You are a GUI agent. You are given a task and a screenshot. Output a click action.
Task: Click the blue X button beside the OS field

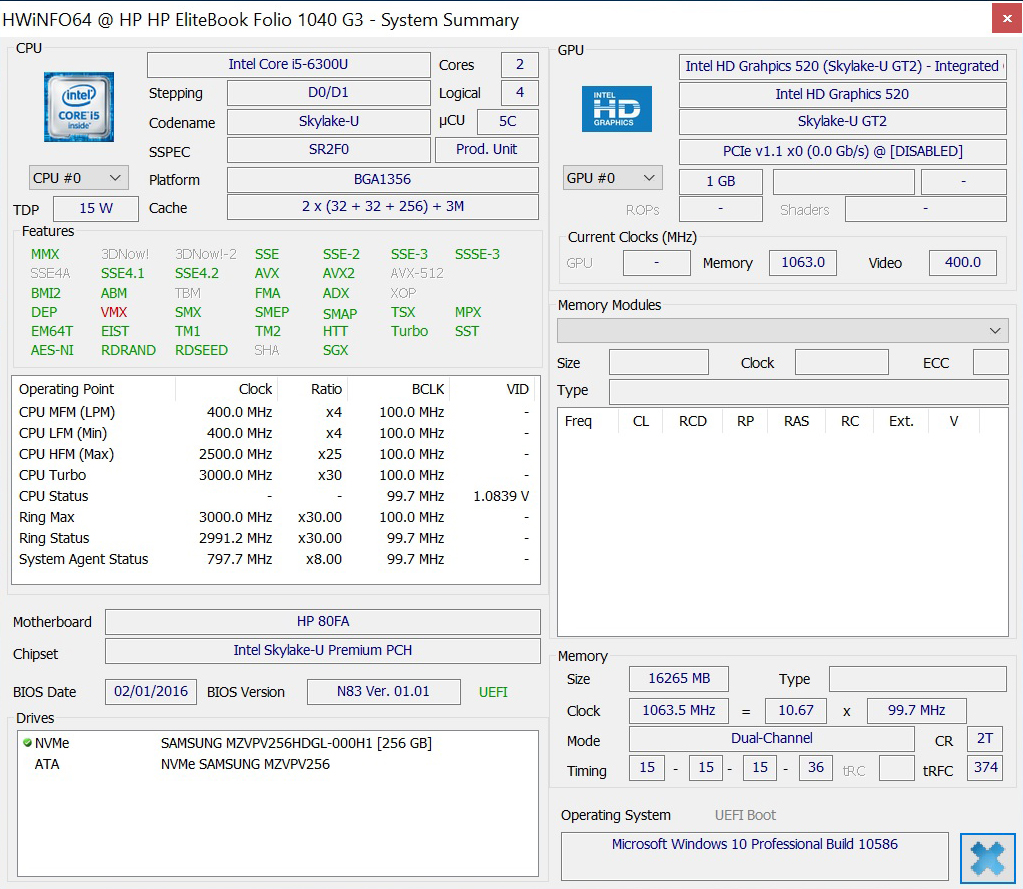point(987,858)
